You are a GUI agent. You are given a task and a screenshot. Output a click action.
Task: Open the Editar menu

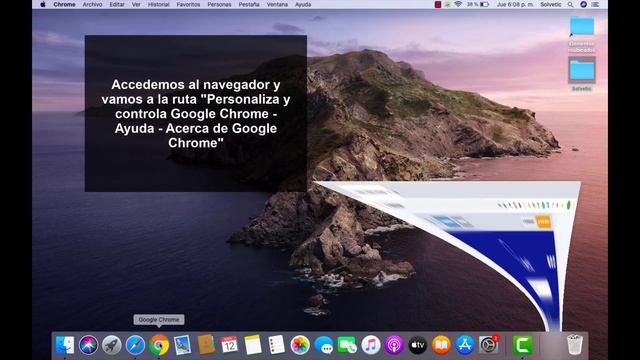tap(117, 4)
